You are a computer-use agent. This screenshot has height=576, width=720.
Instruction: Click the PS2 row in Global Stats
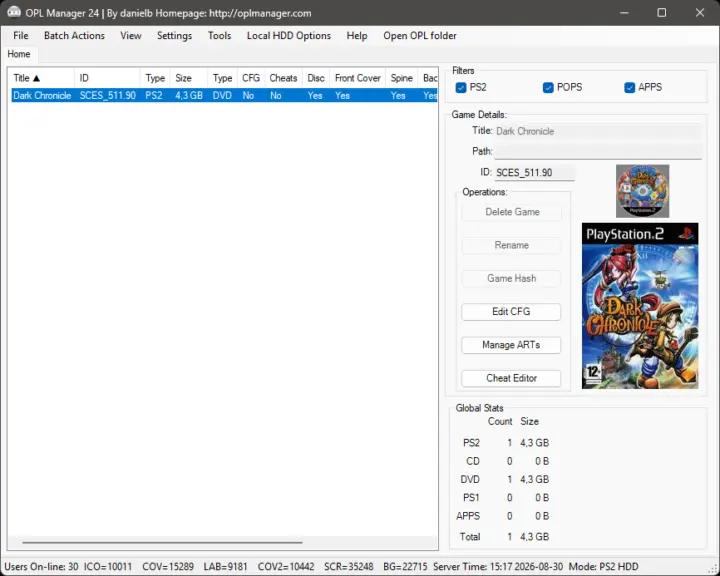point(505,443)
